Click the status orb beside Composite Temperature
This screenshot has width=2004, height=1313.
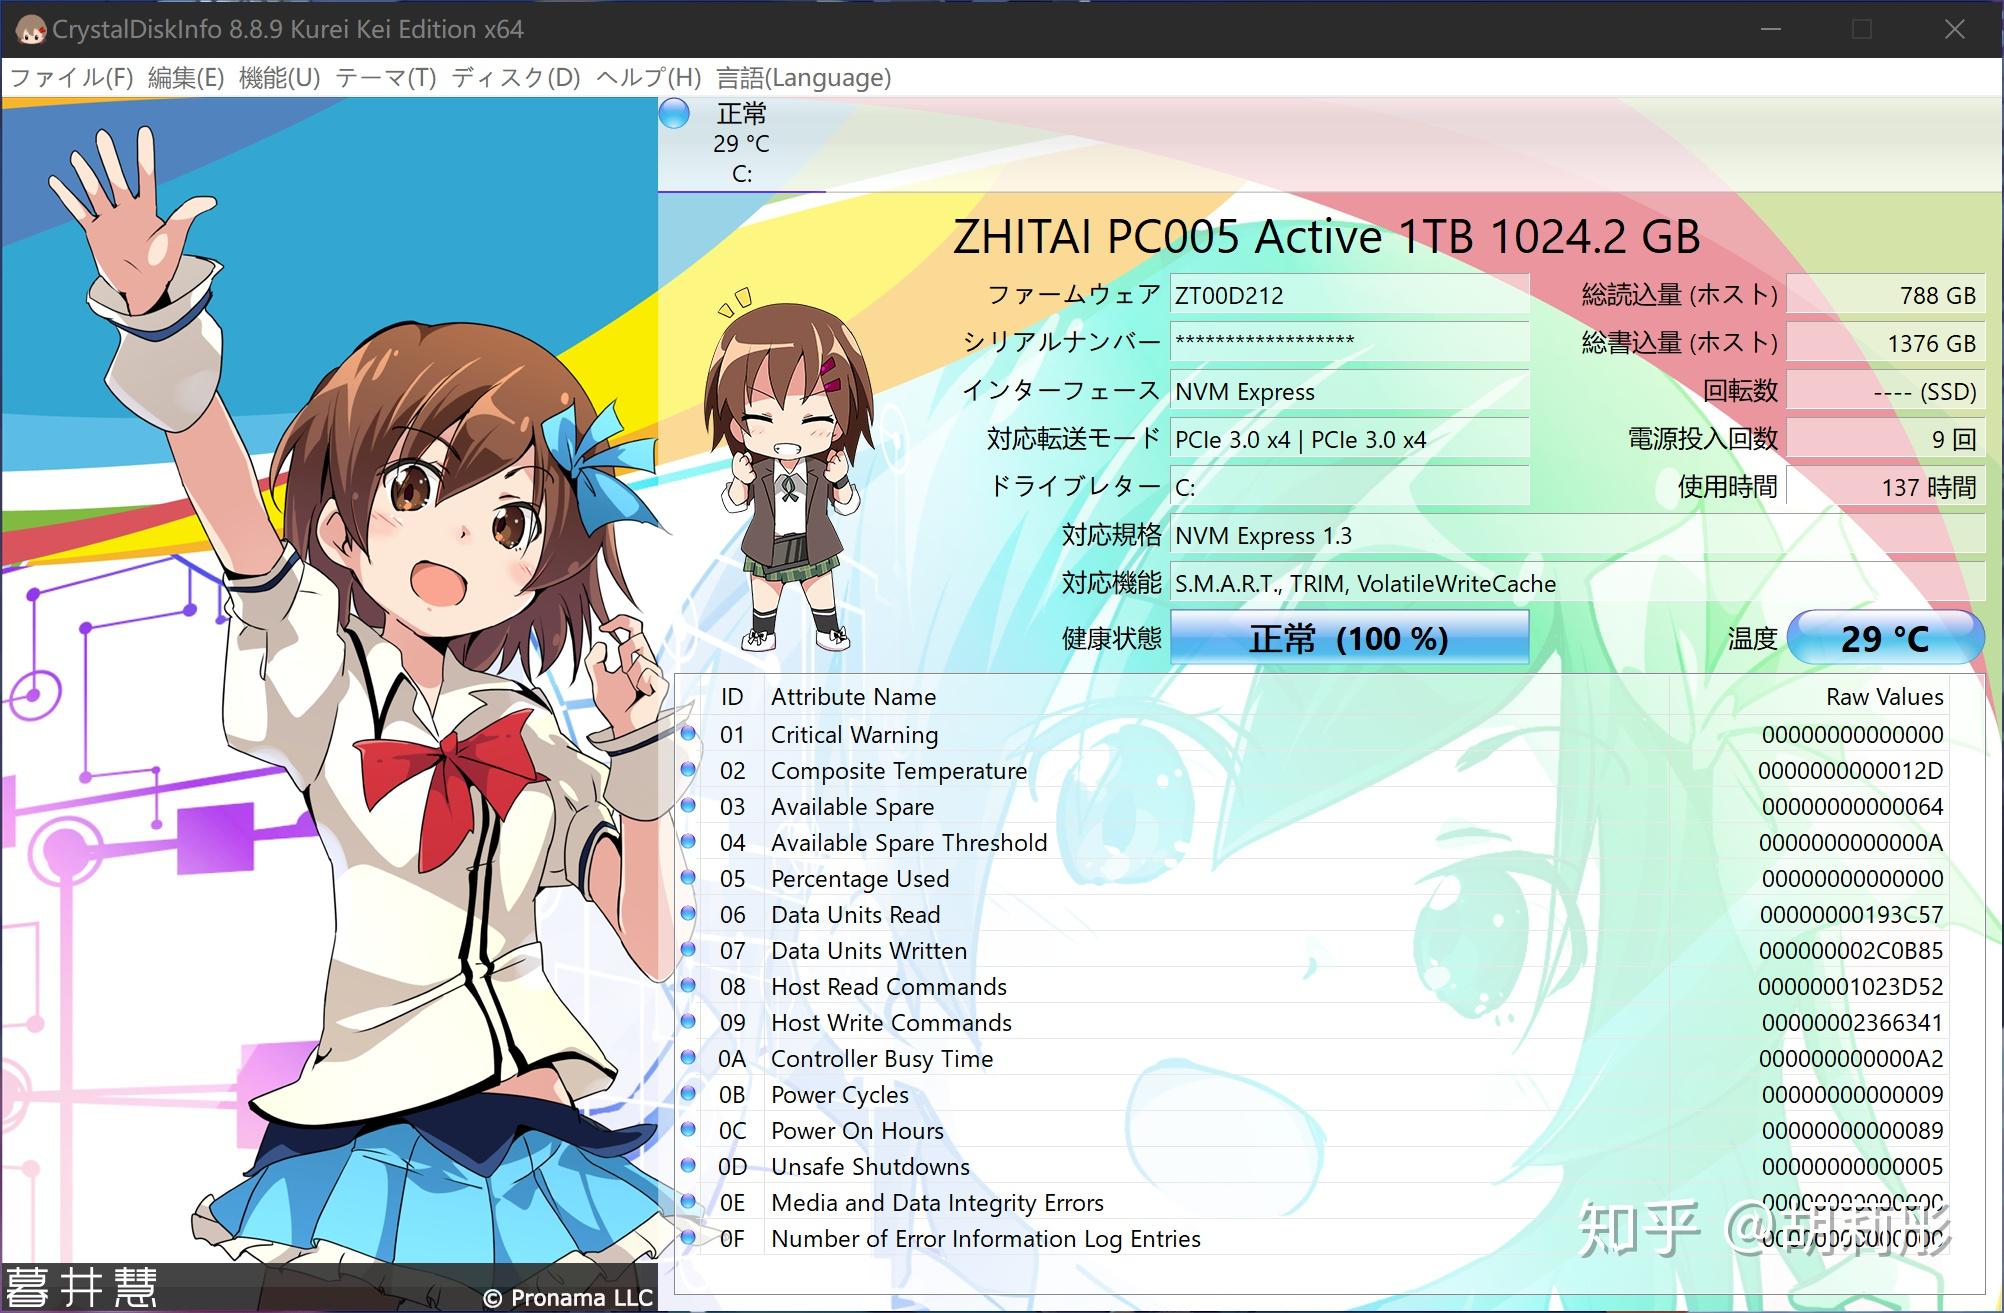688,770
